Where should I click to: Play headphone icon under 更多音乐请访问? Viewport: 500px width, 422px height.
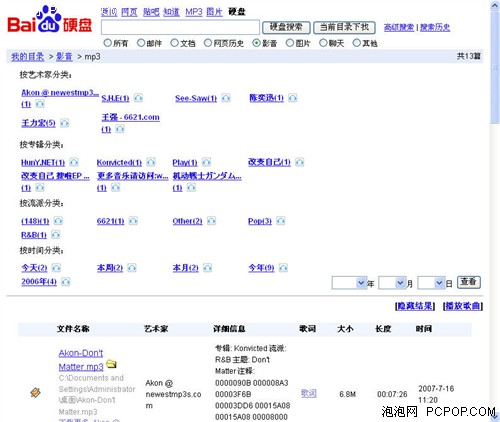pyautogui.click(x=115, y=188)
